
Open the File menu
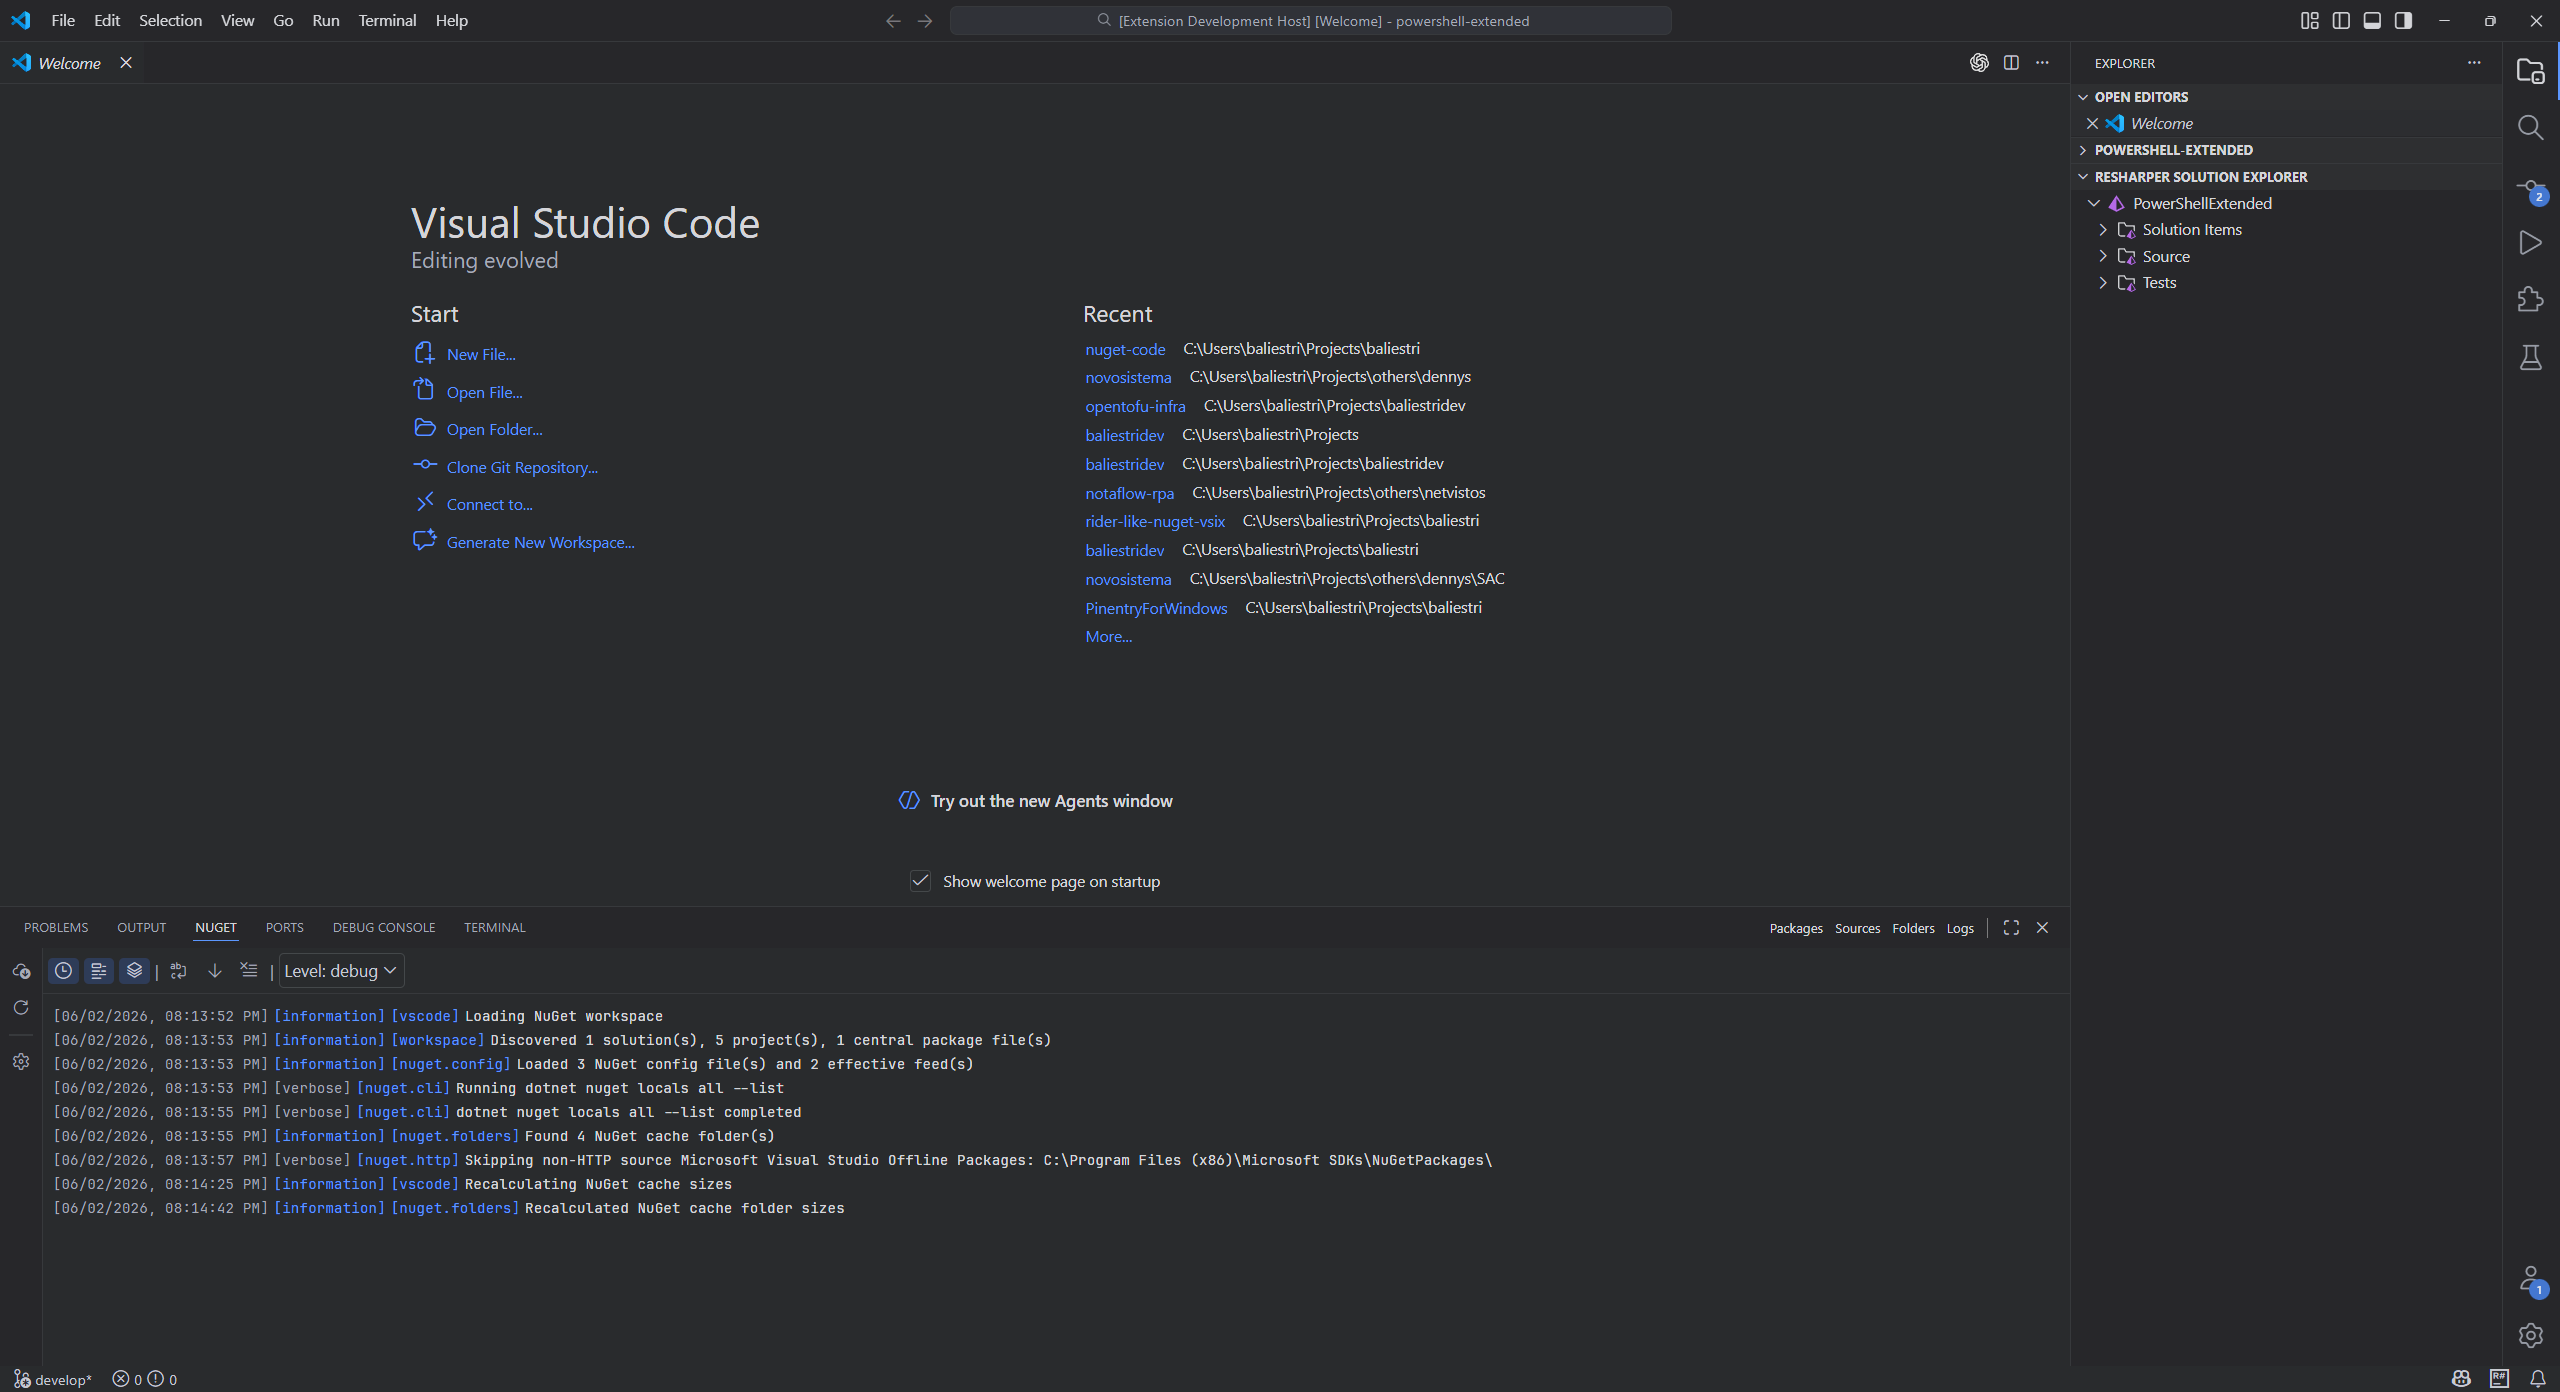63,20
